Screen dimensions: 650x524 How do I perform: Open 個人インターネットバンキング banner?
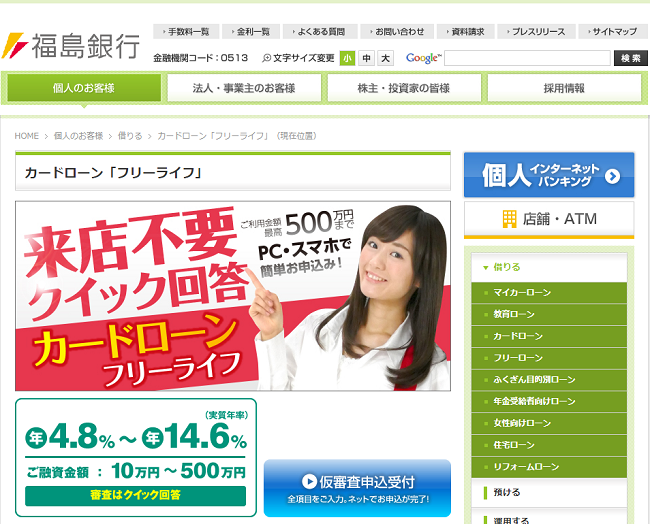click(x=549, y=175)
